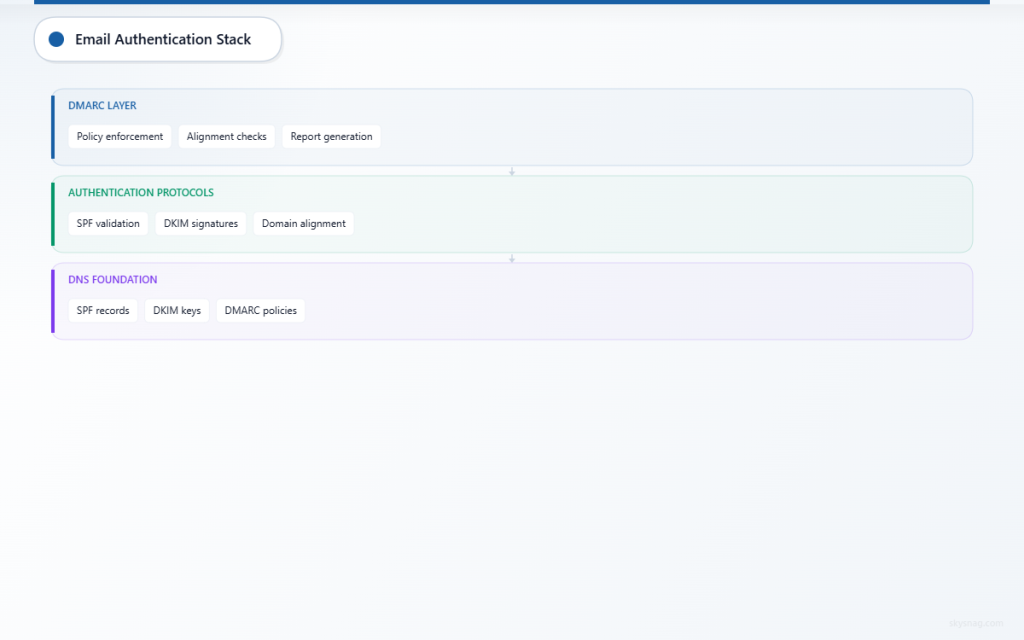Click the Email Authentication Stack title pill
The width and height of the screenshot is (1024, 640).
tap(157, 39)
